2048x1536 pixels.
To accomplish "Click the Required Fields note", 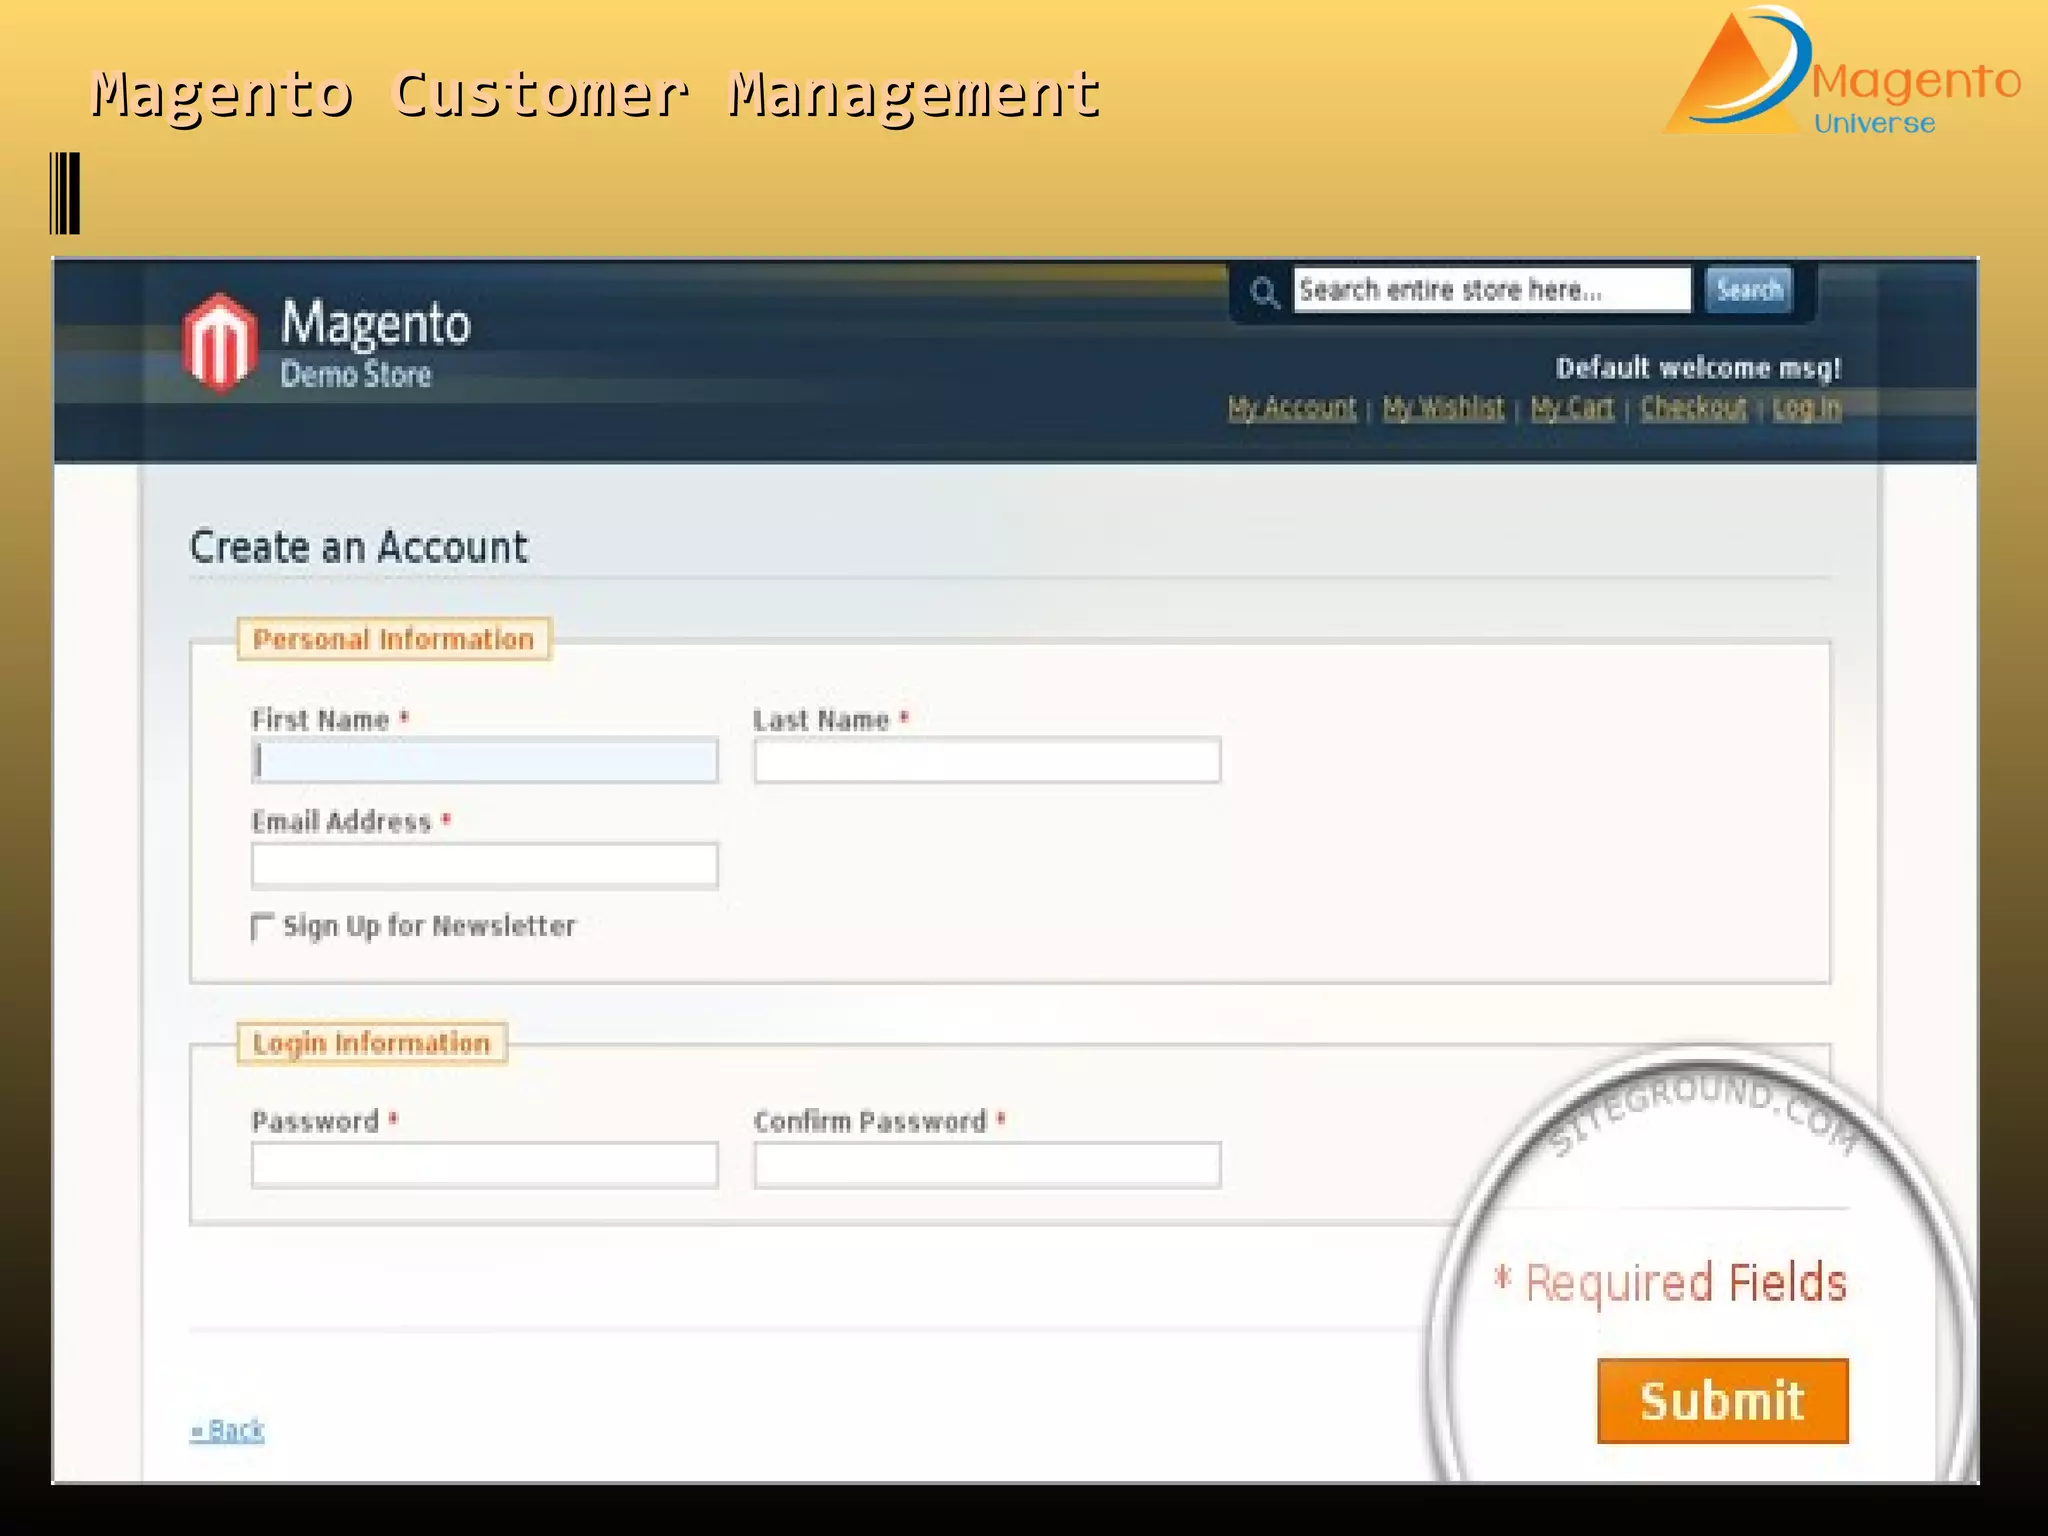I will tap(1670, 1283).
